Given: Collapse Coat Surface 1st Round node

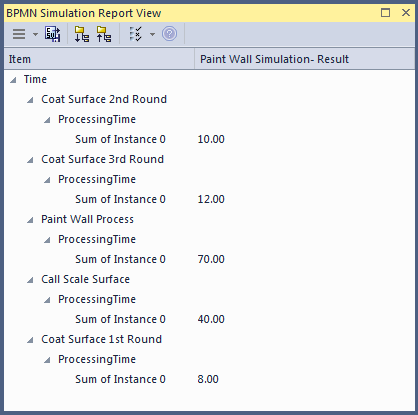Looking at the screenshot, I should (x=30, y=340).
